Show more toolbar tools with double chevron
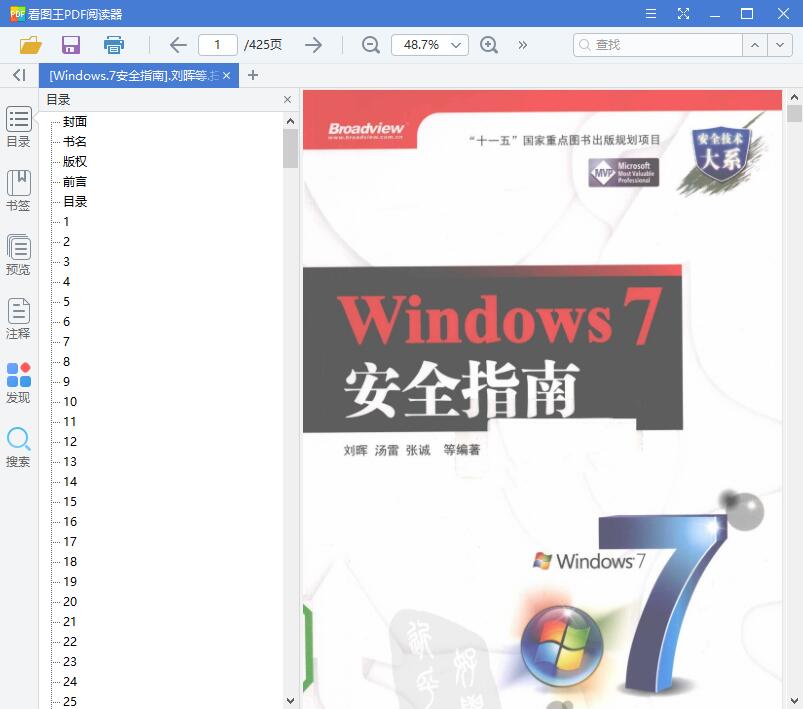 (x=522, y=45)
